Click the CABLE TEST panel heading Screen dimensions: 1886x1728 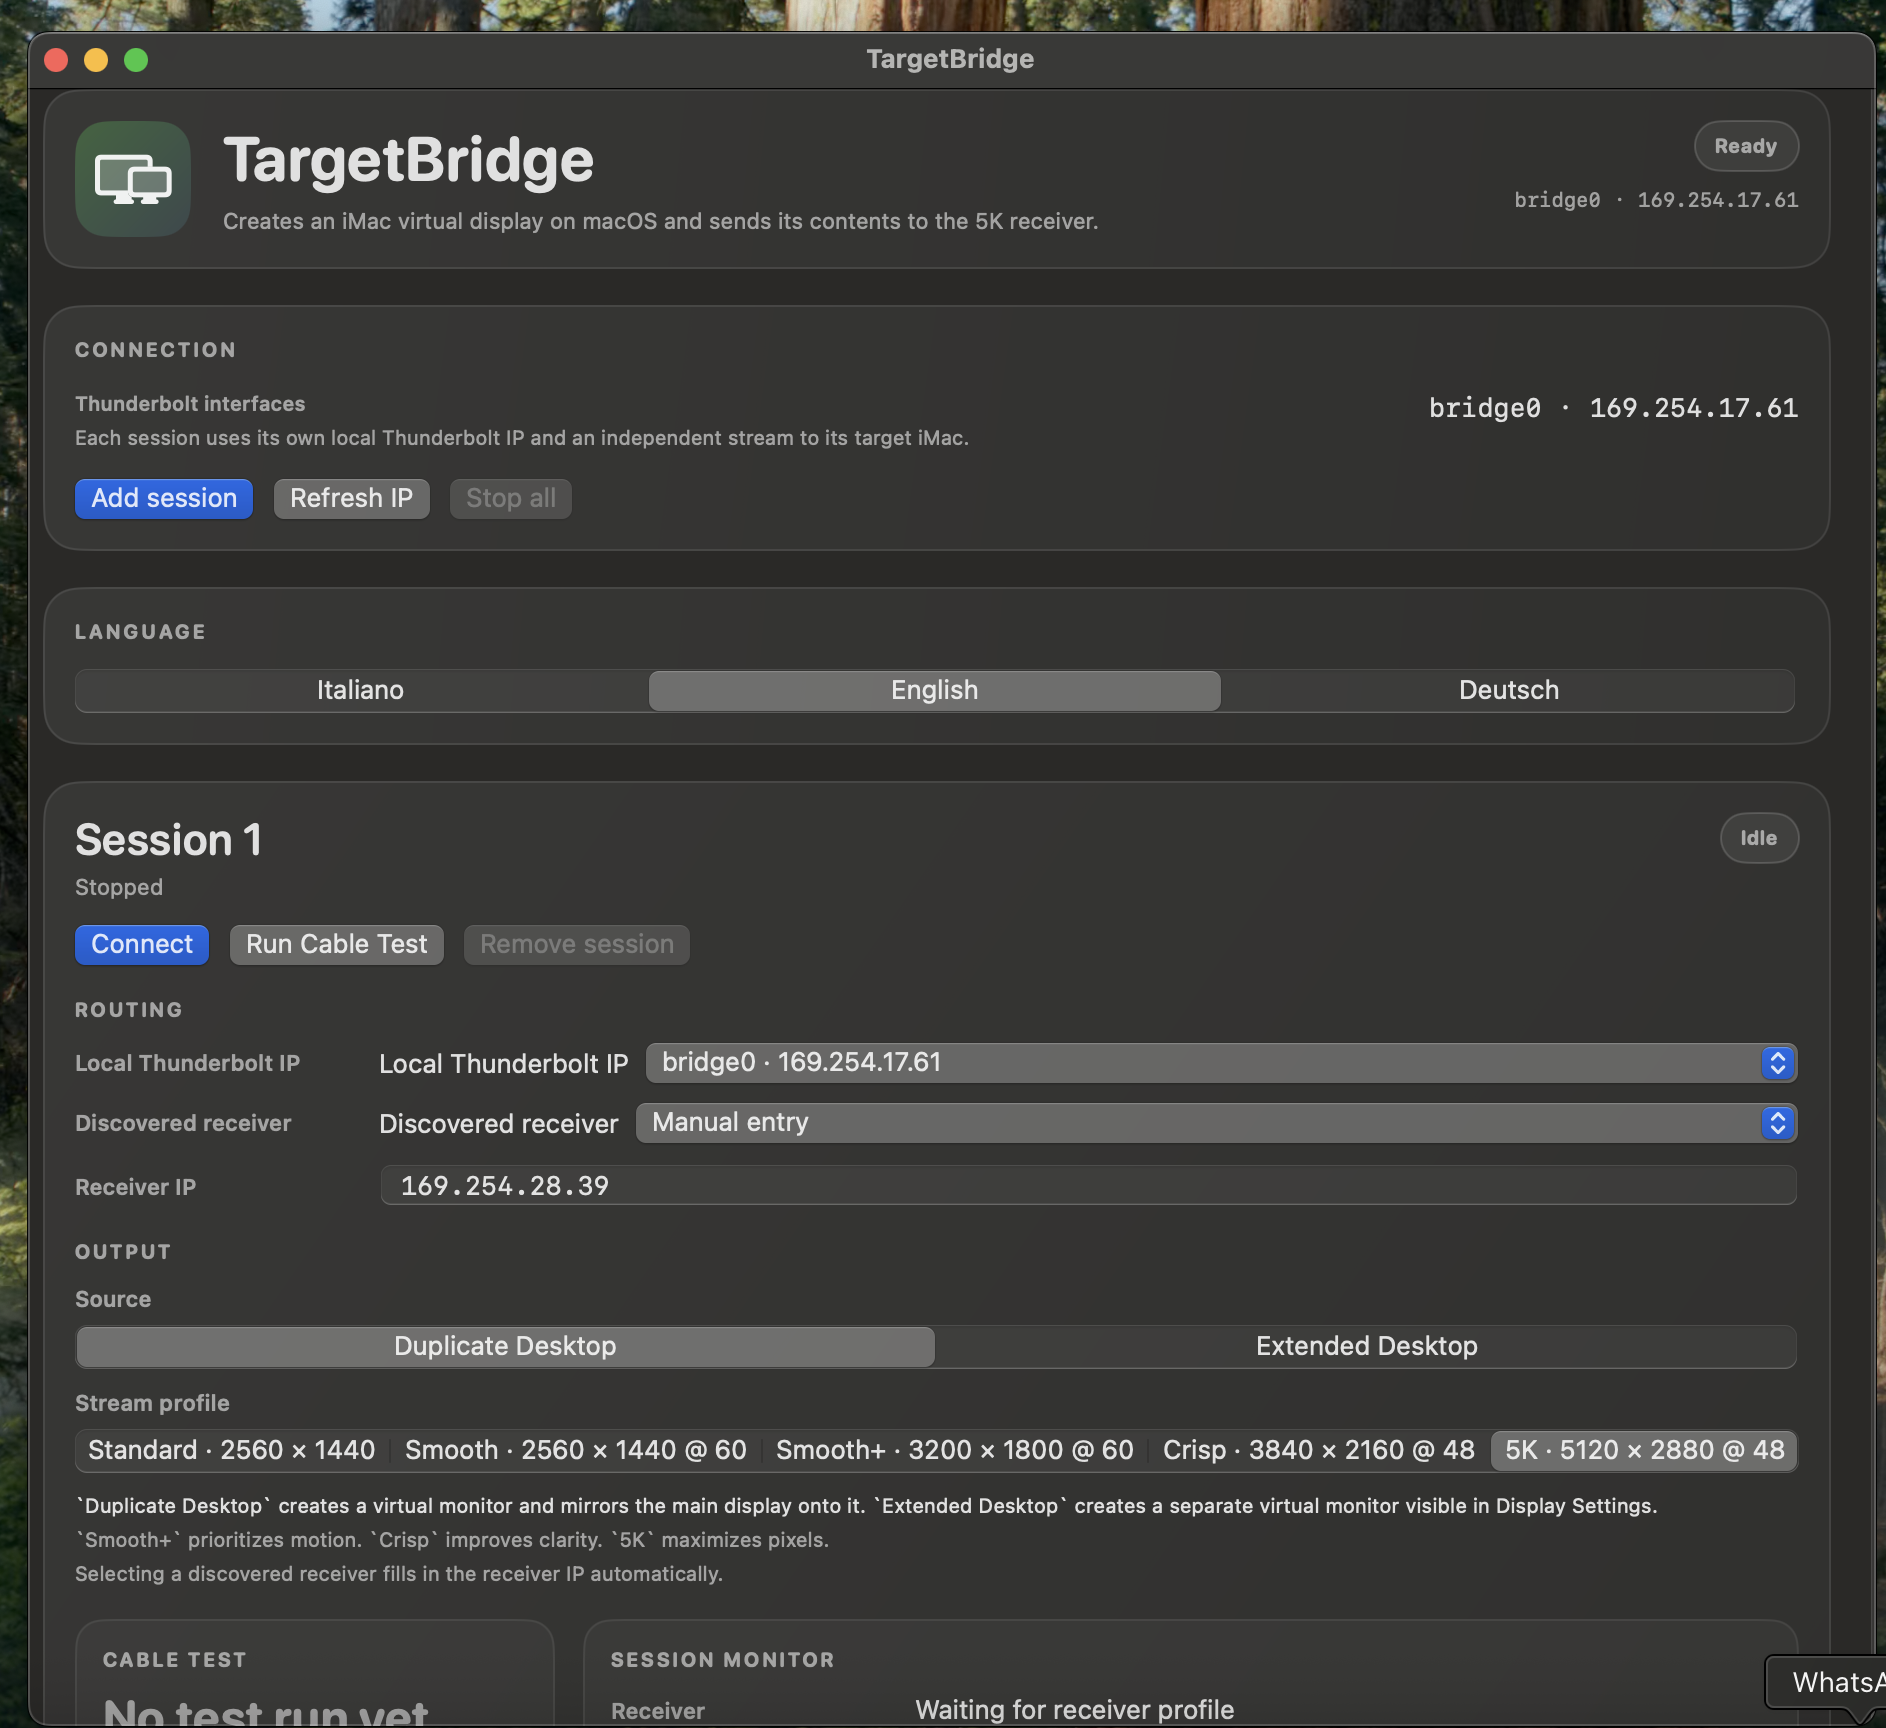click(175, 1660)
